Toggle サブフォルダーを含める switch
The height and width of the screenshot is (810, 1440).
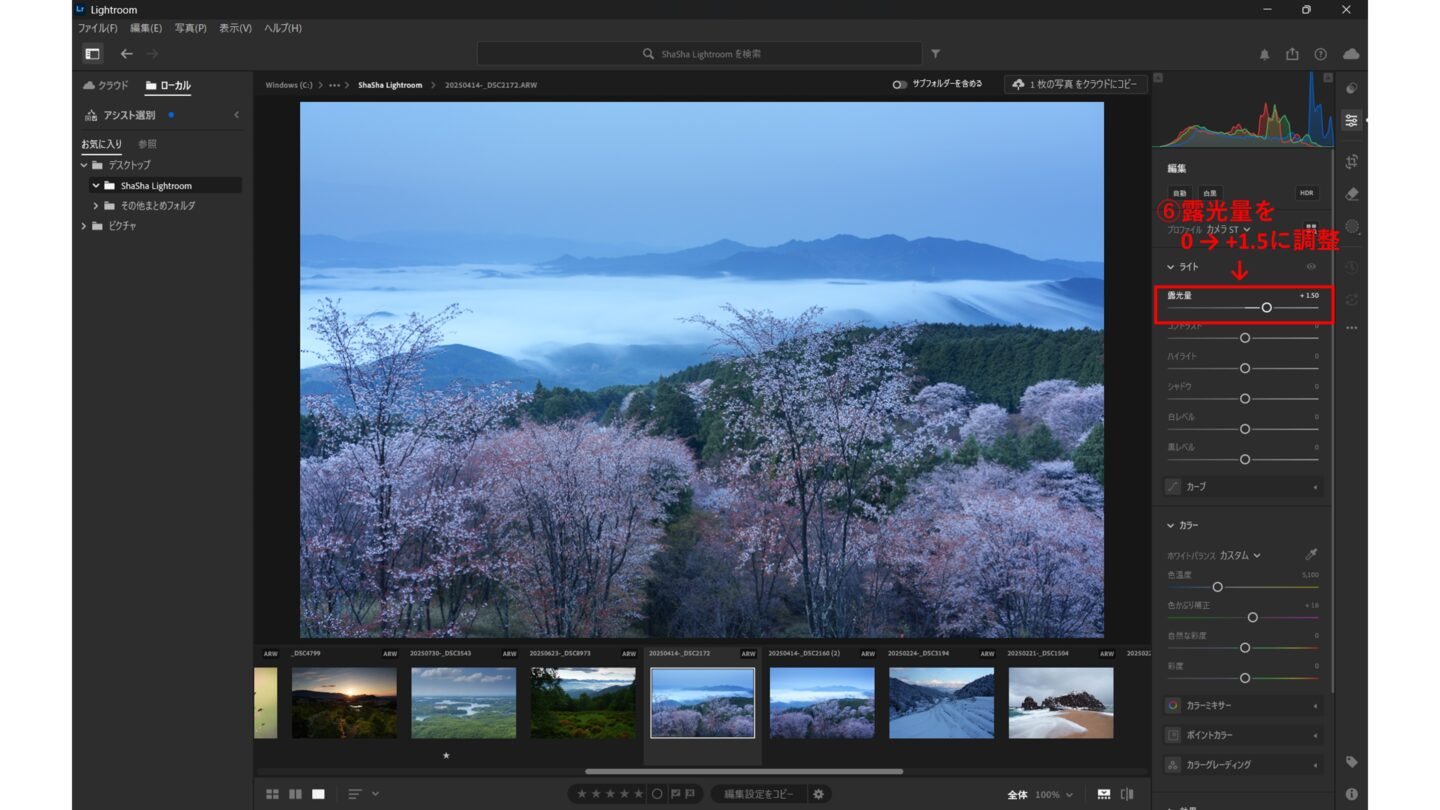(x=900, y=85)
